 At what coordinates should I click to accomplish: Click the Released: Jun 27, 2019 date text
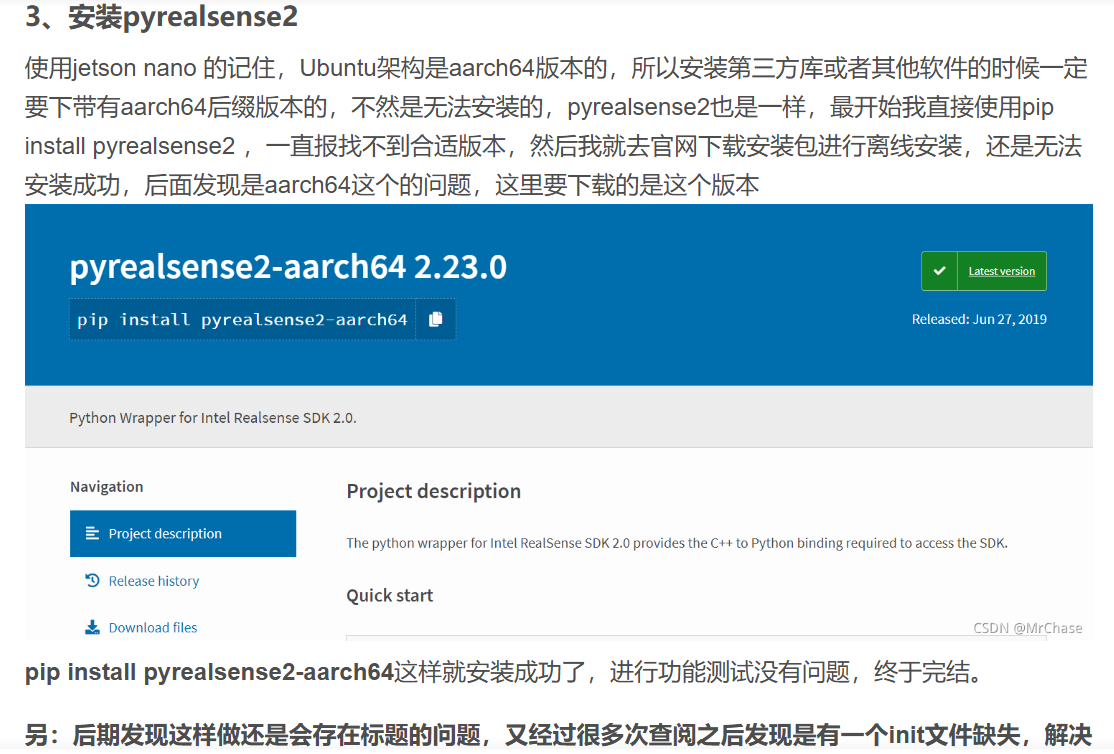980,318
